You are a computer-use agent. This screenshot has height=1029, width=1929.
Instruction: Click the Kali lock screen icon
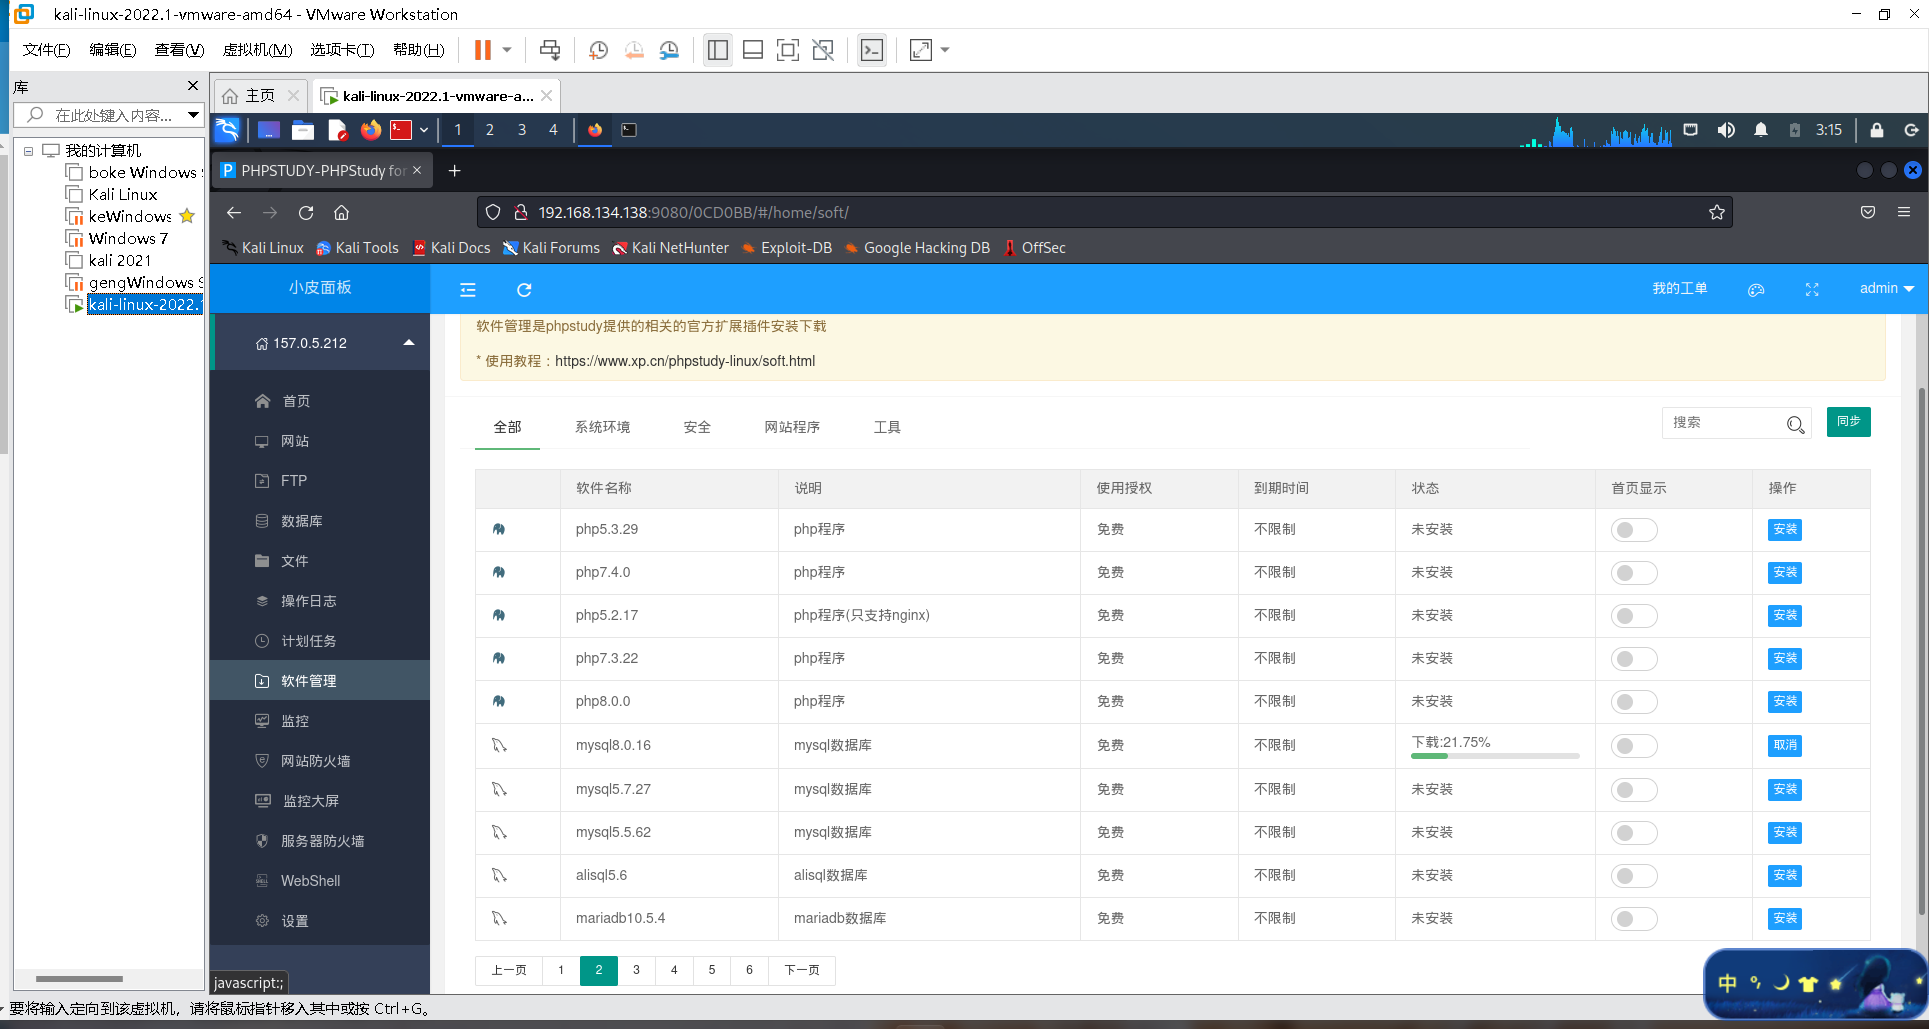coord(1877,130)
